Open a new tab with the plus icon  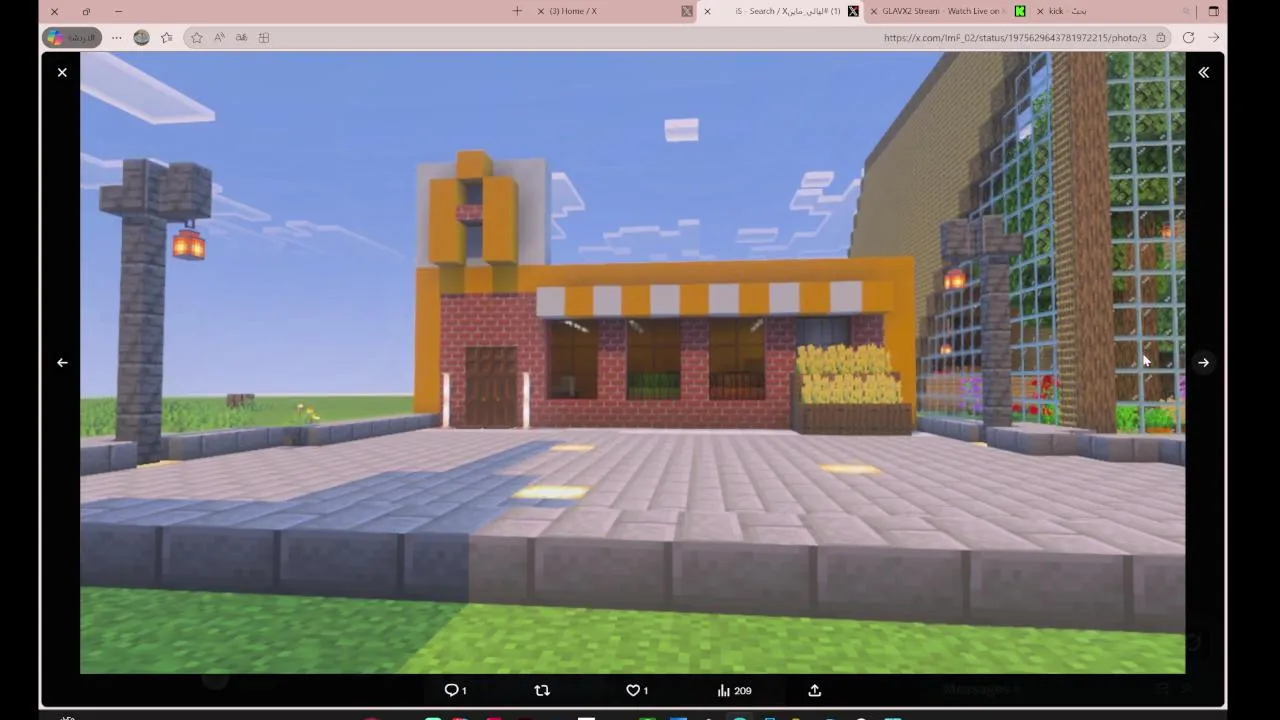tap(517, 11)
